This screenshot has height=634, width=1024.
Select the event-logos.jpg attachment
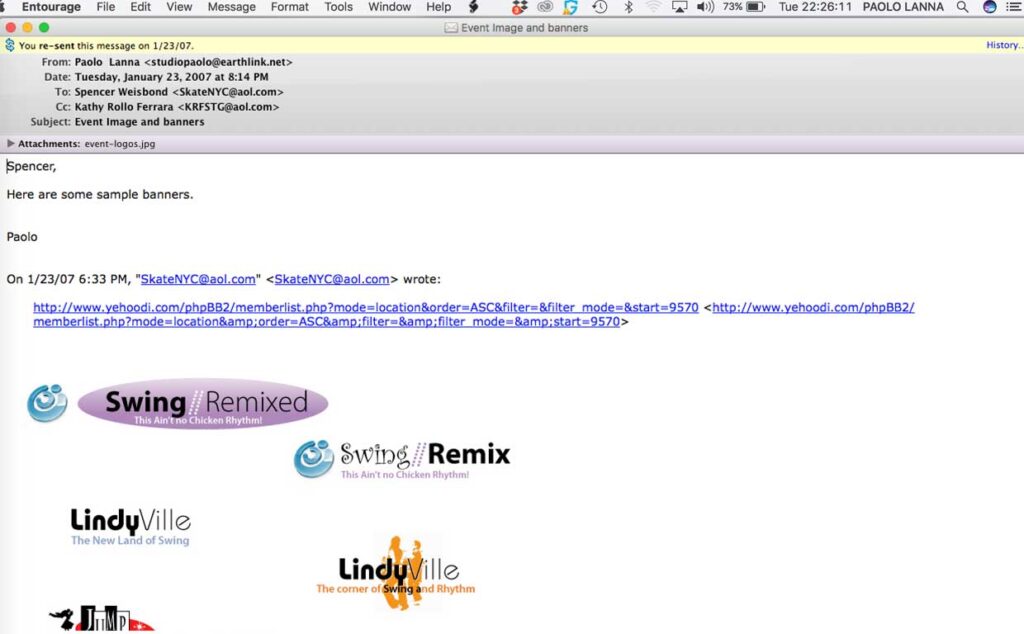click(x=119, y=144)
